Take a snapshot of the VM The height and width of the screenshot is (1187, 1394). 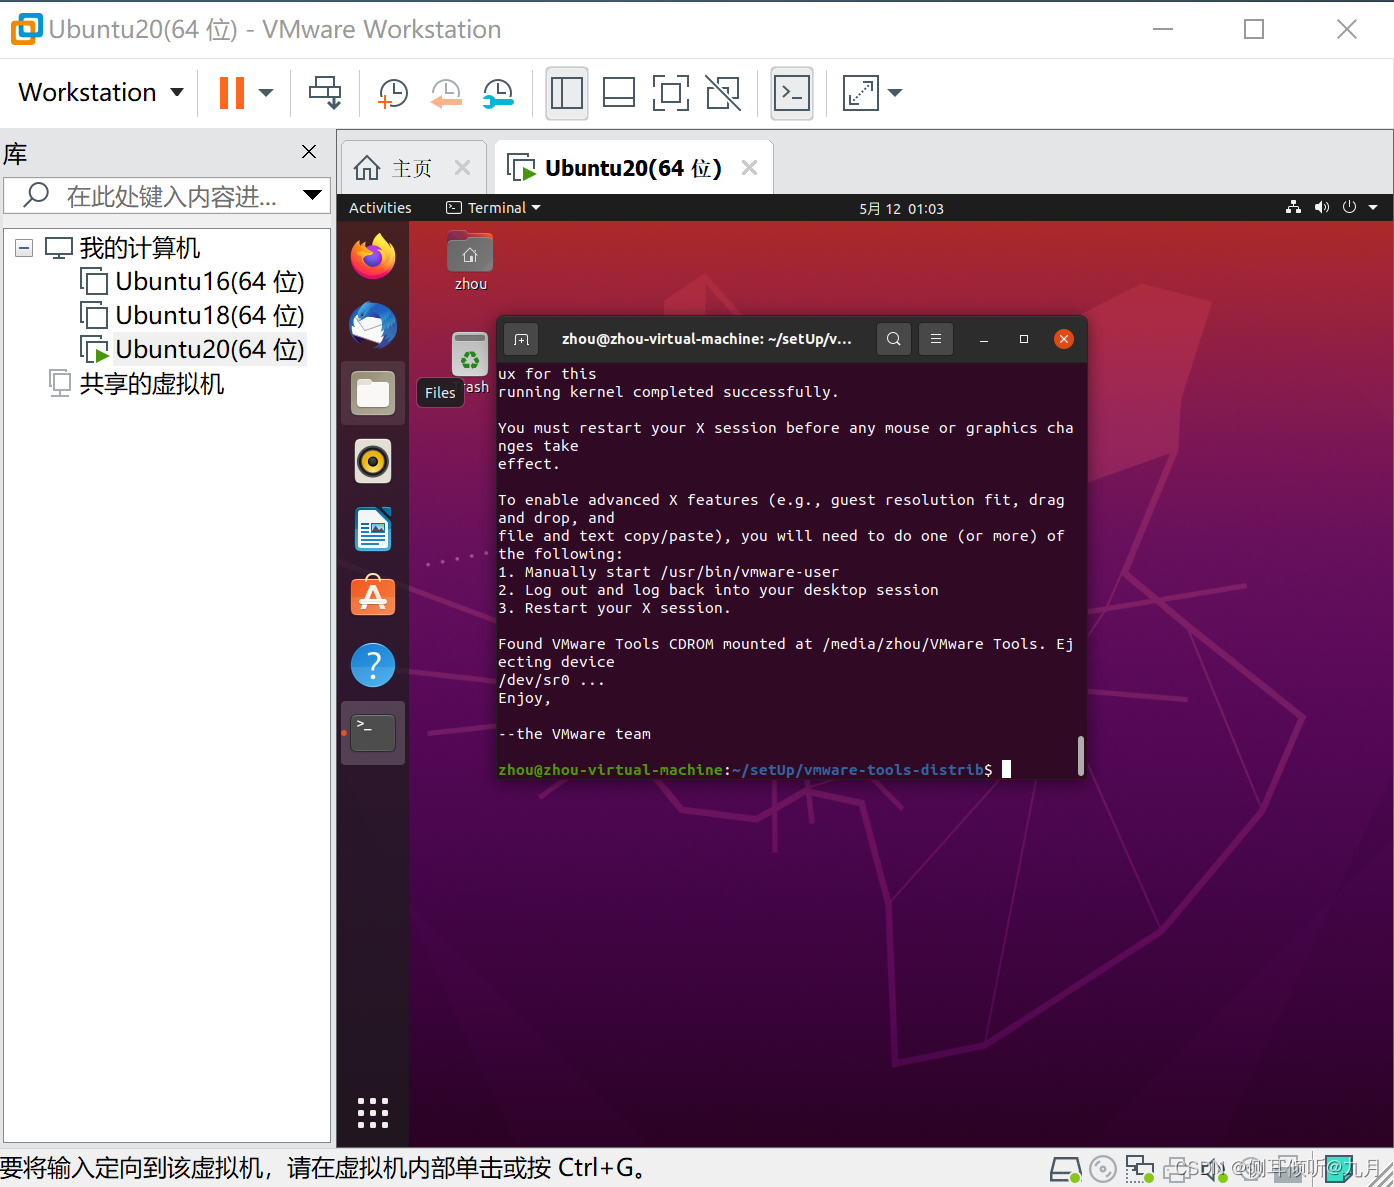[393, 93]
